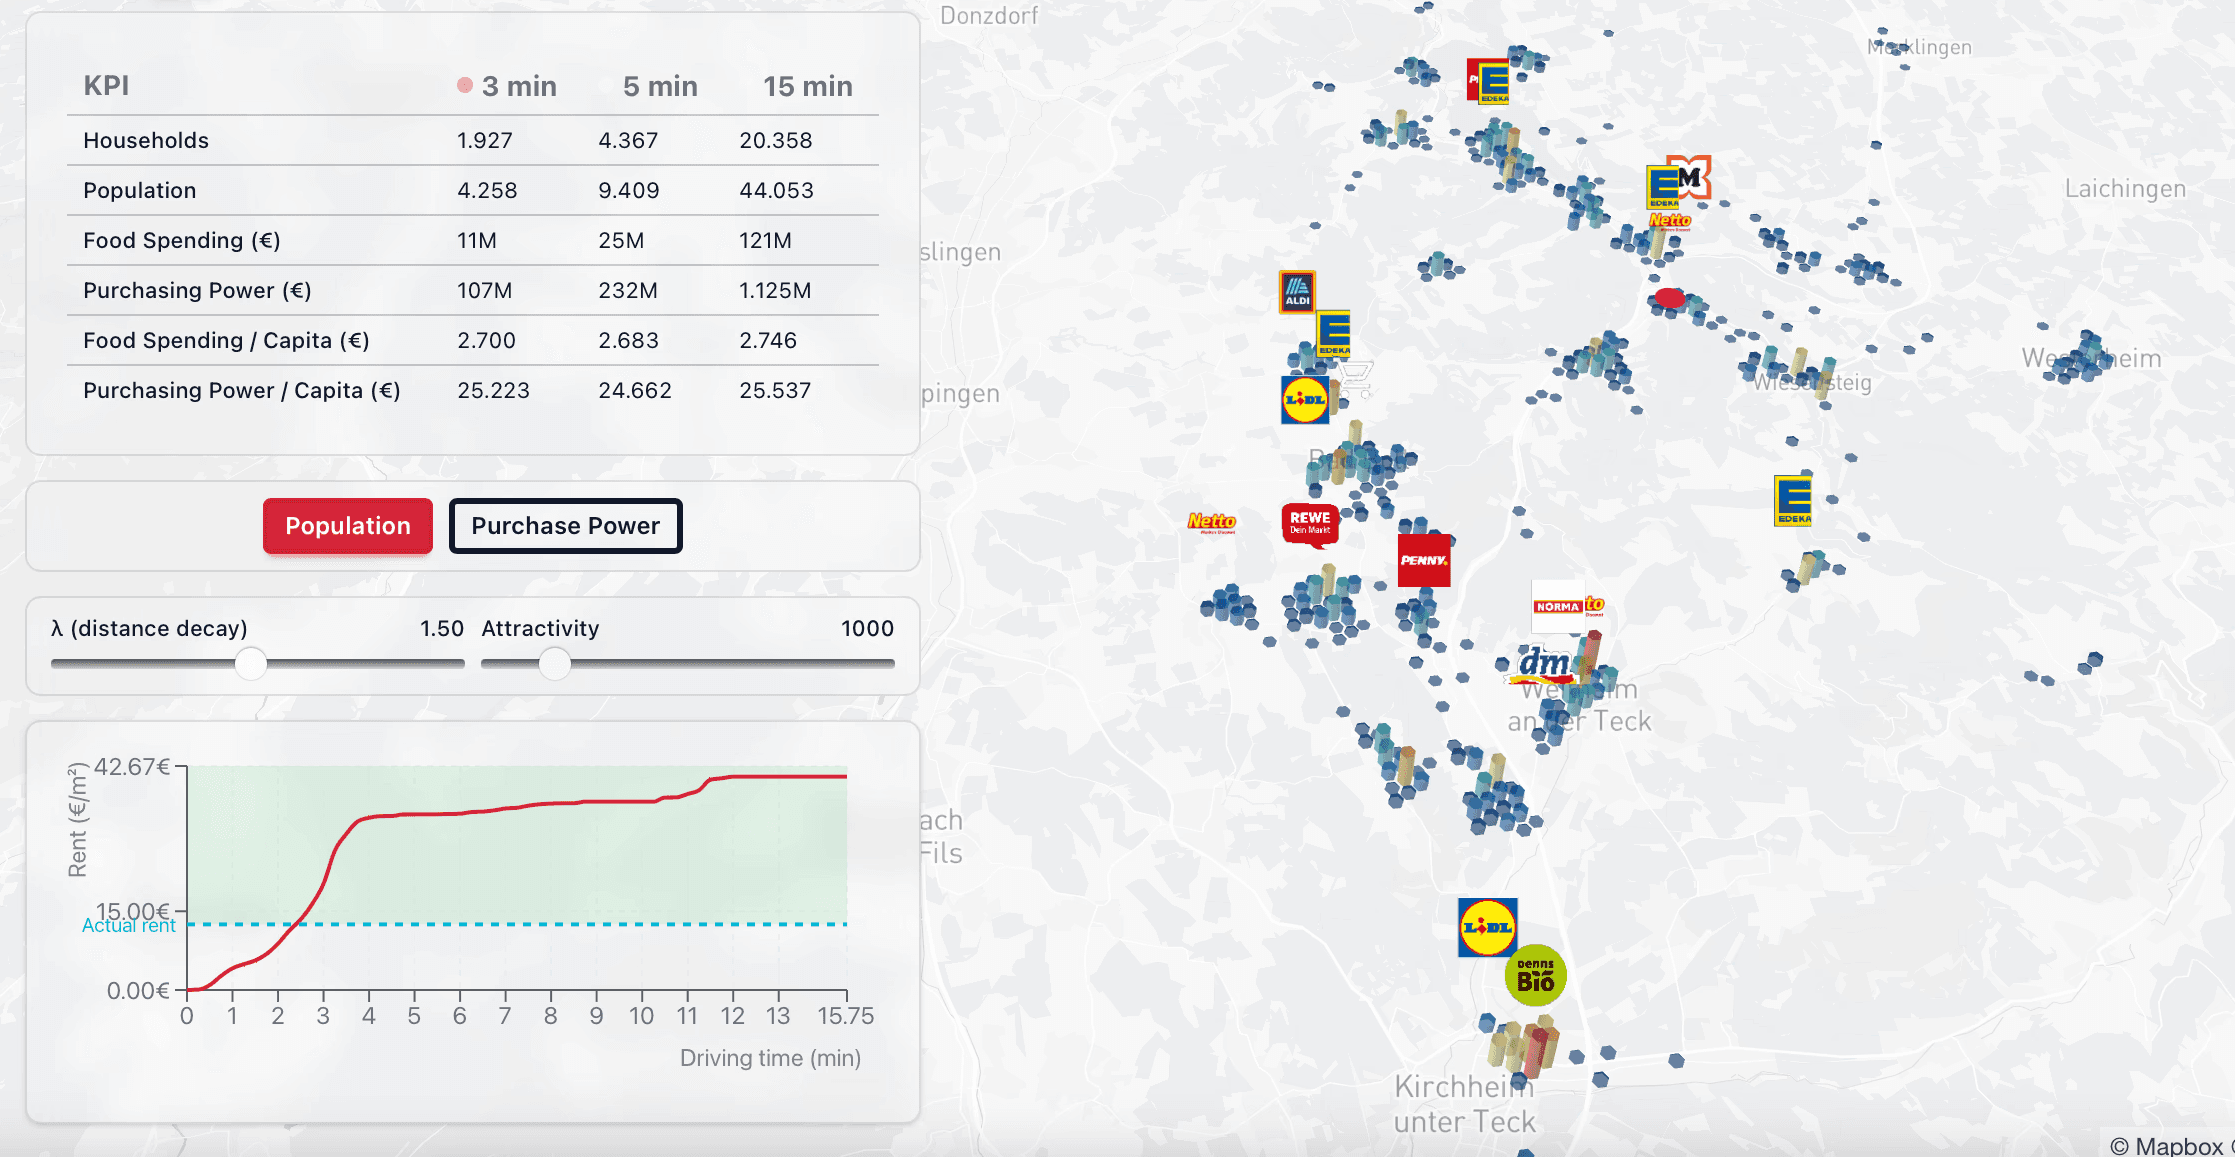Click the red selected location dot on map
Image resolution: width=2235 pixels, height=1157 pixels.
tap(1669, 298)
